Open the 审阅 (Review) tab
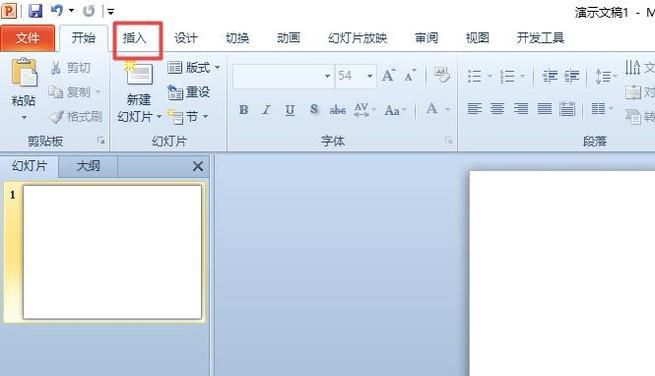The width and height of the screenshot is (655, 376). (x=427, y=38)
